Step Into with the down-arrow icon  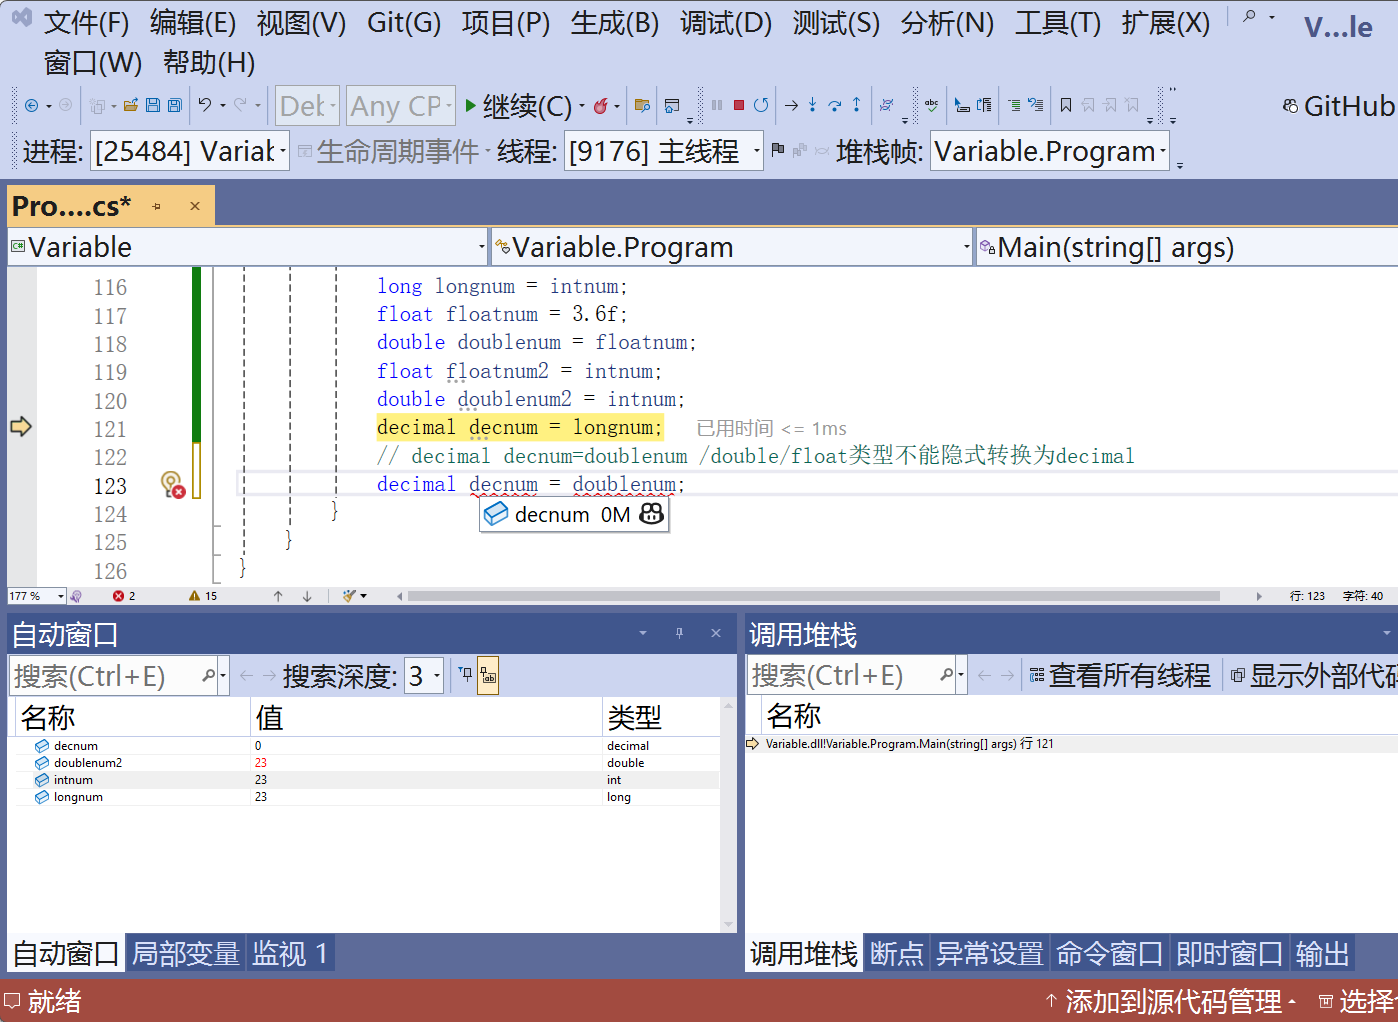[x=813, y=105]
